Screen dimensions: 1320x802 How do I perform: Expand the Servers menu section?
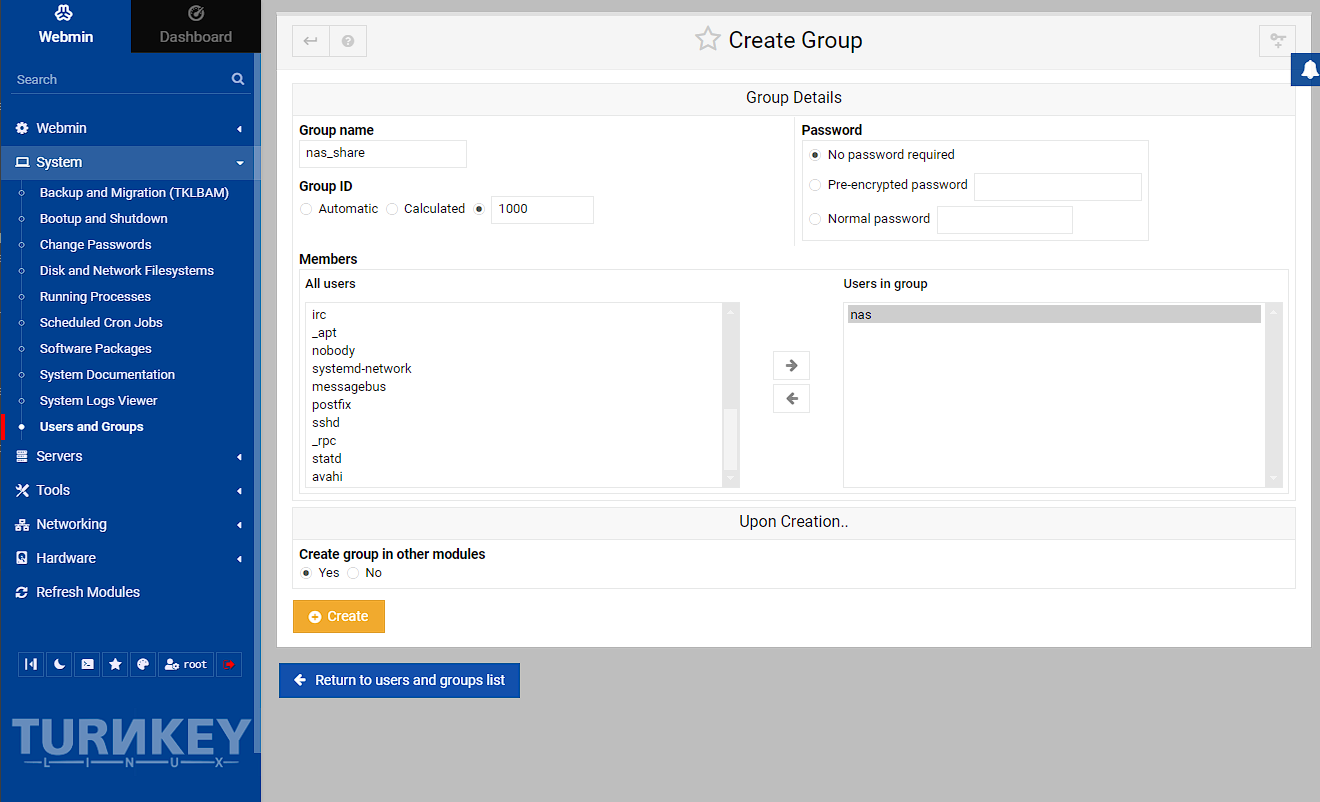pos(60,456)
